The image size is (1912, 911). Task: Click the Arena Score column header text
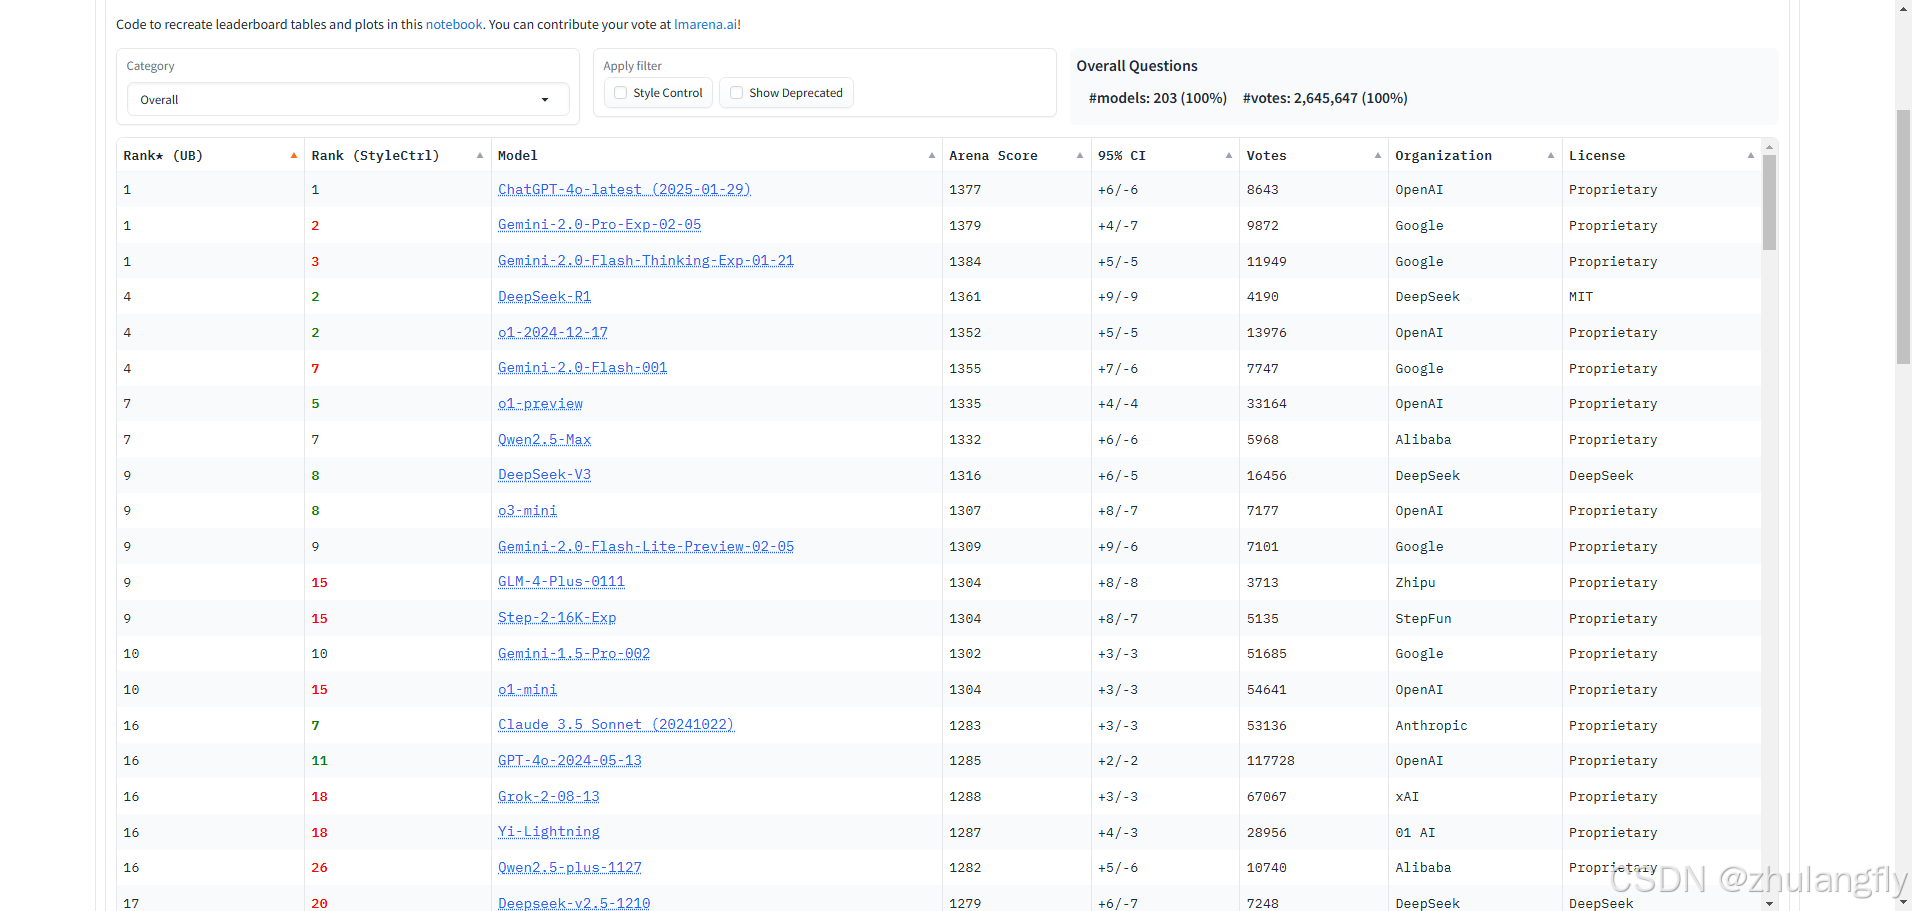coord(993,155)
